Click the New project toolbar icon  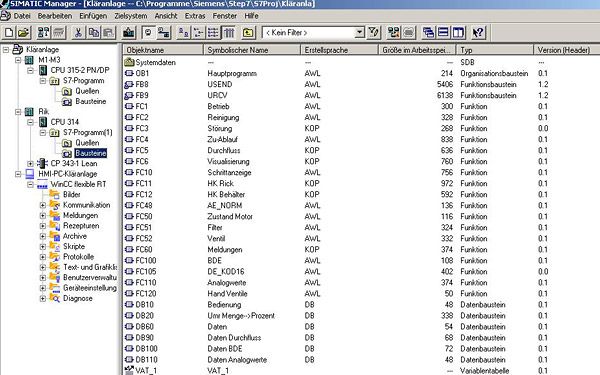pos(9,33)
